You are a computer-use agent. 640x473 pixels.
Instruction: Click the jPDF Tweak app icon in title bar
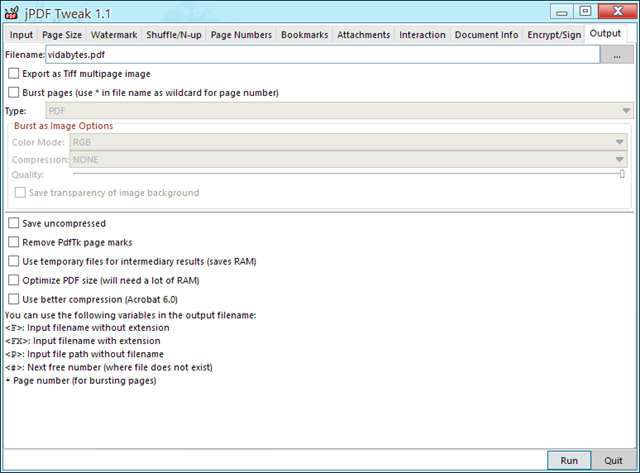point(11,13)
